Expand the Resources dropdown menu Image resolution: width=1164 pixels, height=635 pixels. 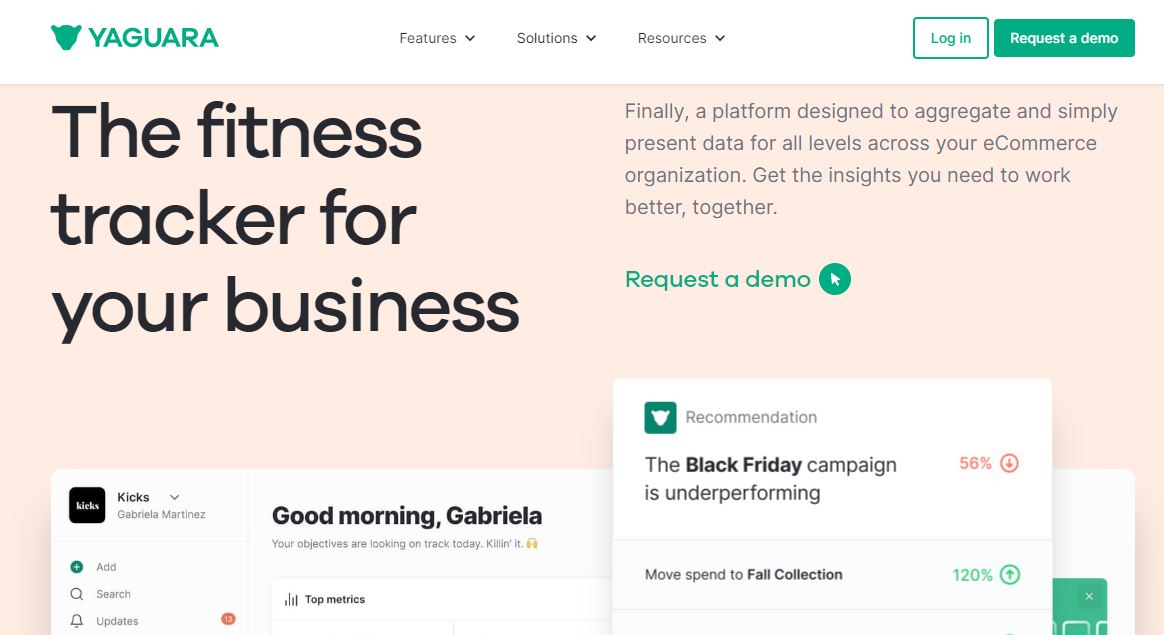tap(681, 38)
